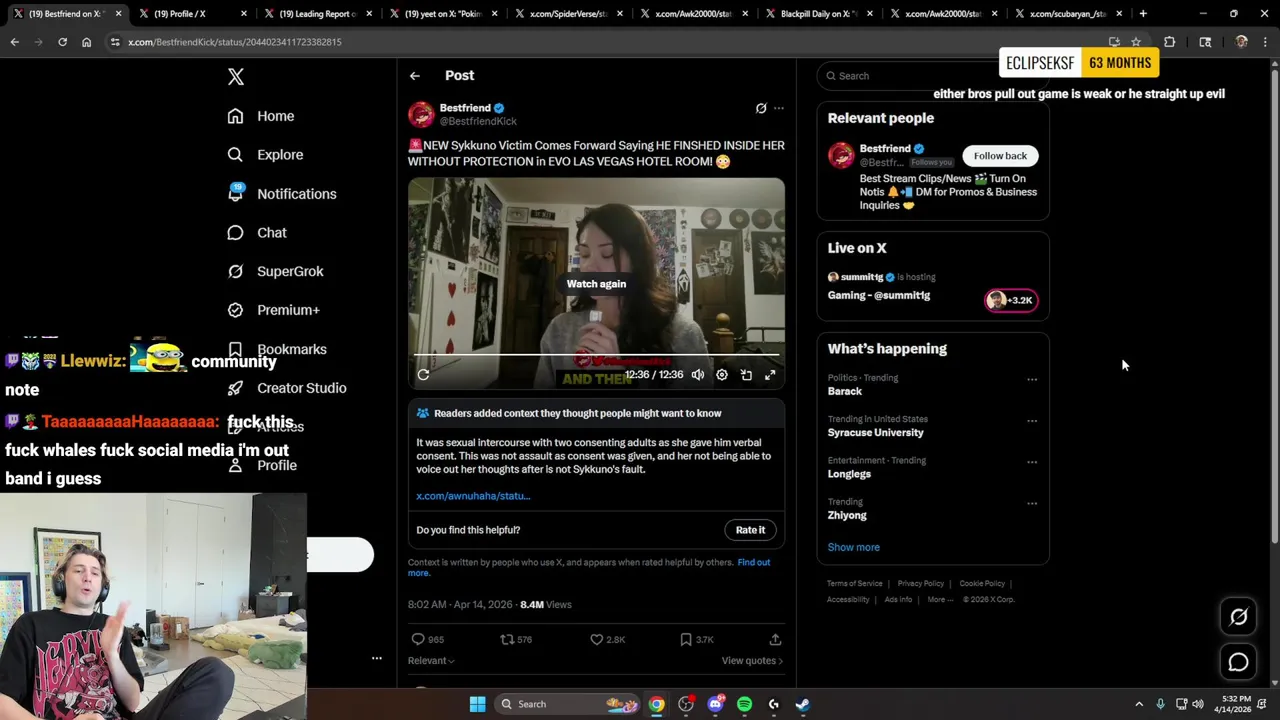
Task: Open the video settings gear
Action: [722, 375]
